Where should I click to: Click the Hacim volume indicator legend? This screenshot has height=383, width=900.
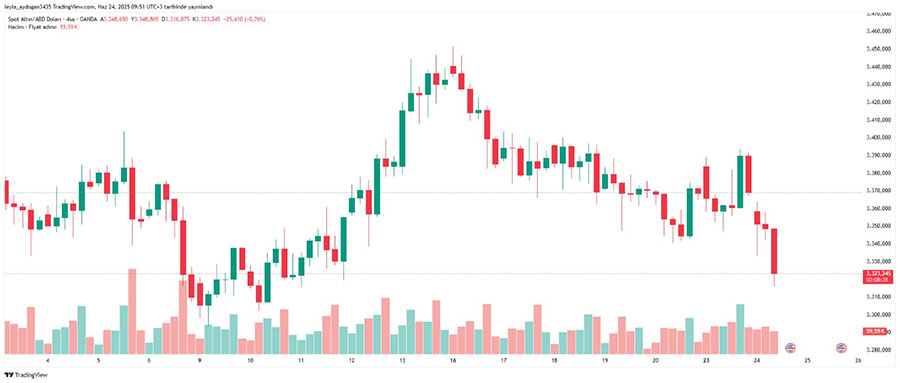[41, 27]
